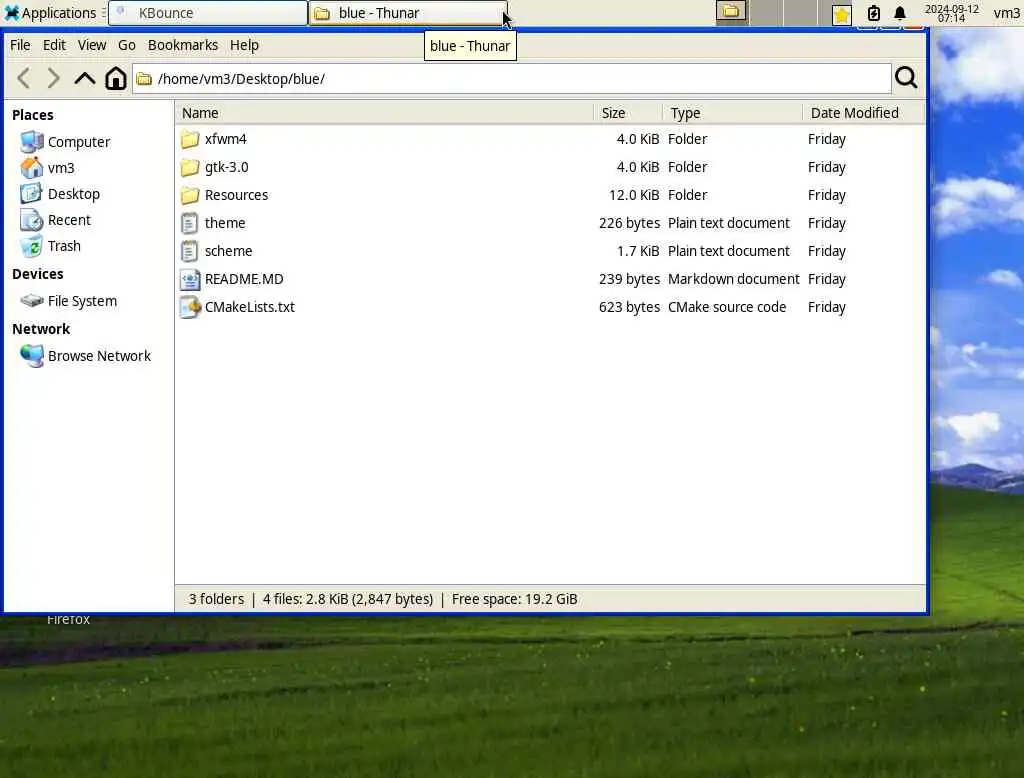This screenshot has width=1024, height=778.
Task: Open Recent in the Places sidebar
Action: click(x=56, y=220)
